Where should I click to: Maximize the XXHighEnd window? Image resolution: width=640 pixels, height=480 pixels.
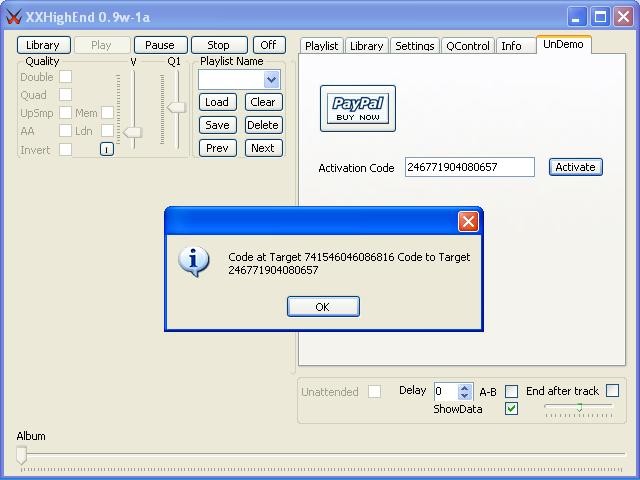point(600,17)
